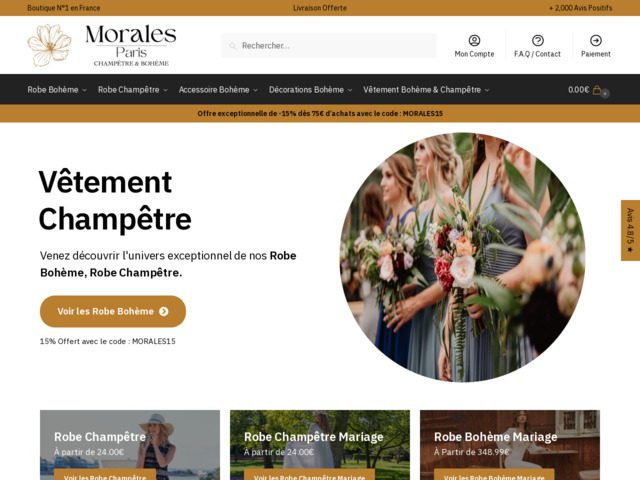Open the F.A.Q / Contact question icon
Screen dimensions: 640x480
(538, 40)
